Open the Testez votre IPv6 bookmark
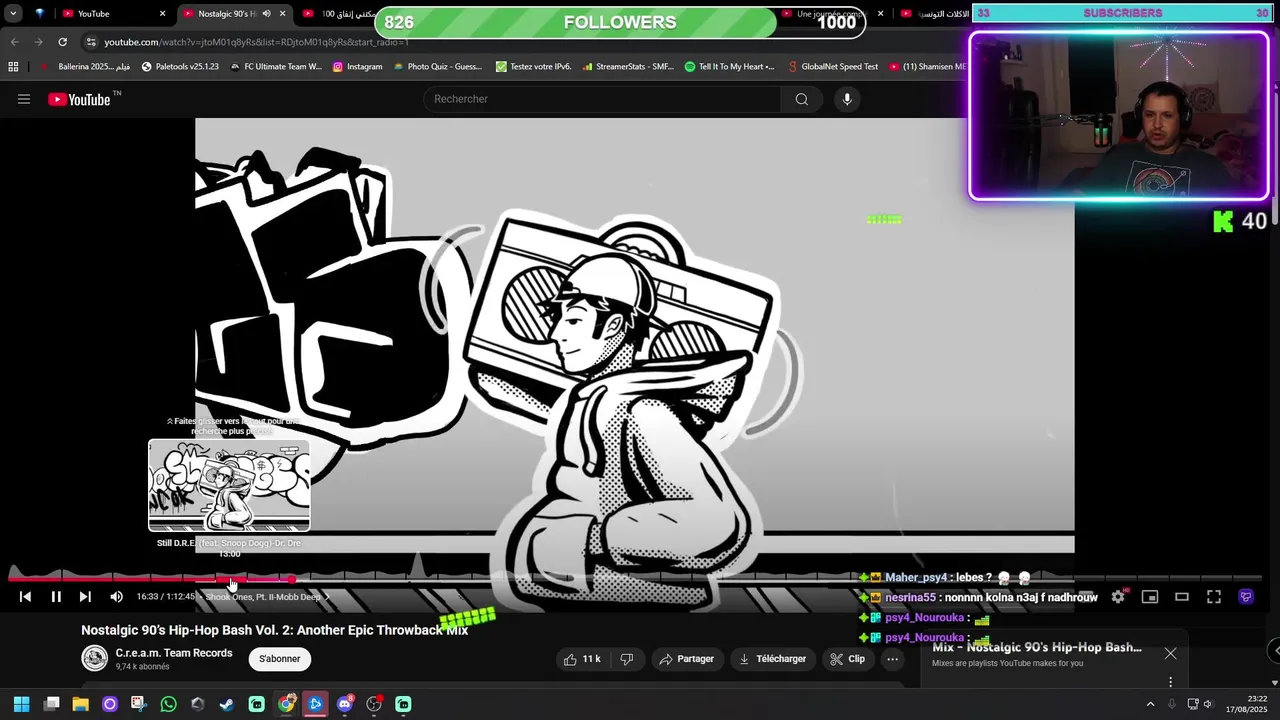 tap(533, 67)
